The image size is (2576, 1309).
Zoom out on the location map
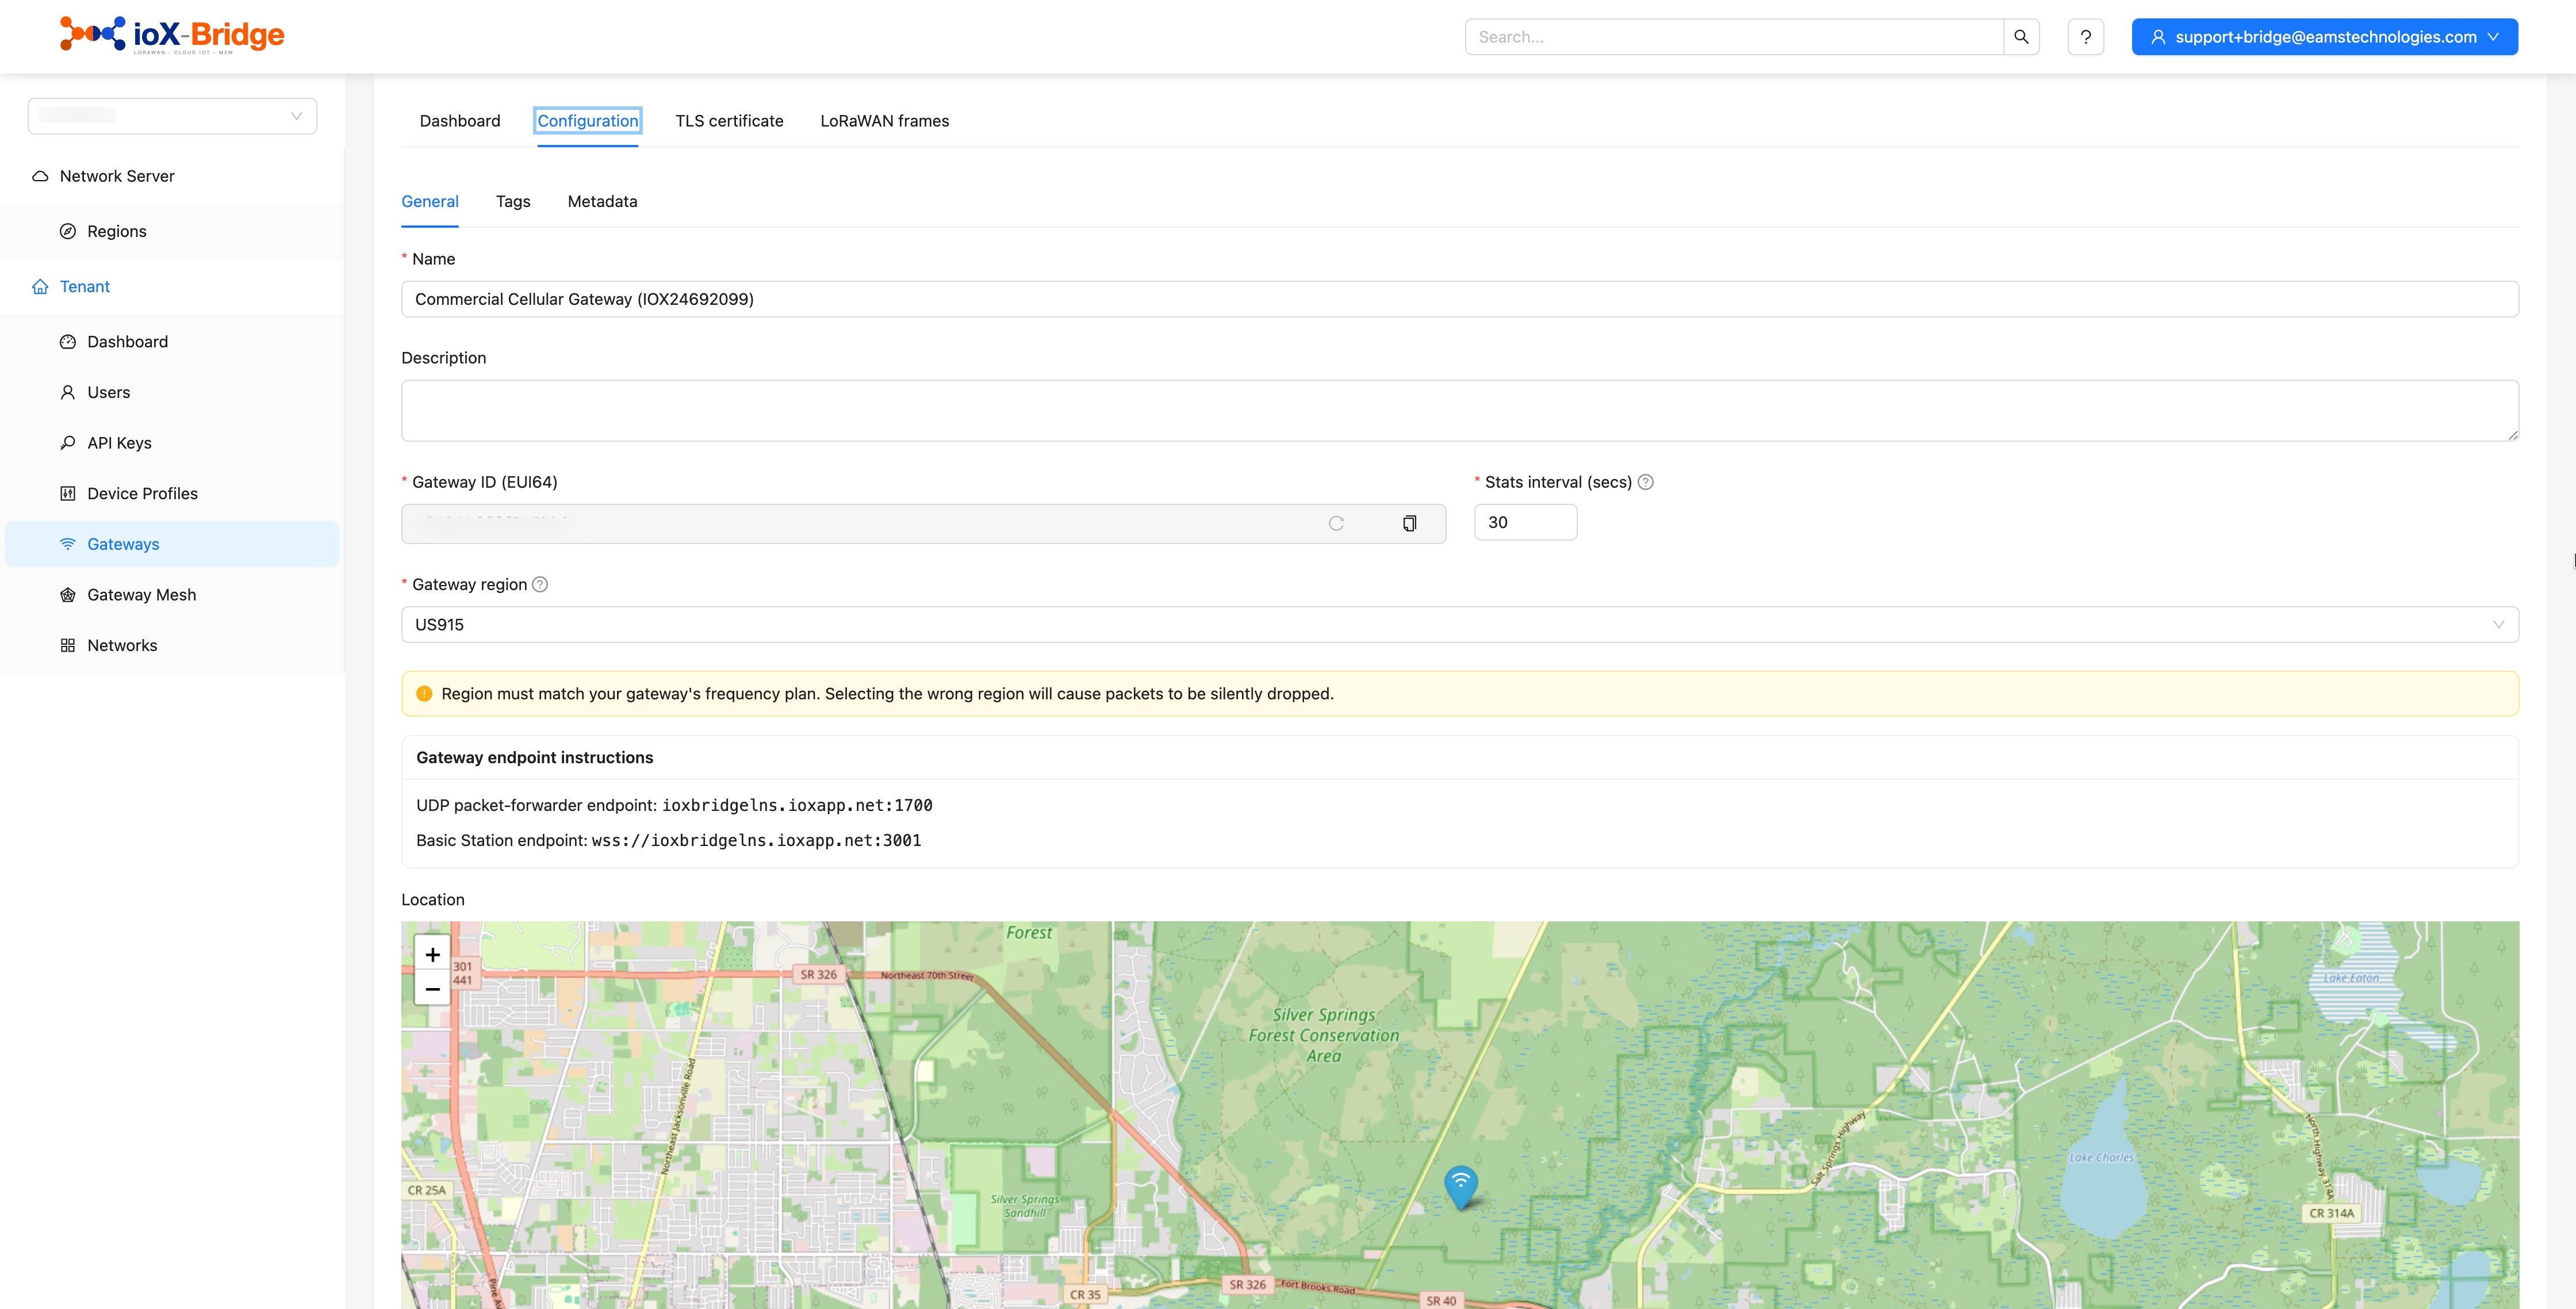coord(432,989)
